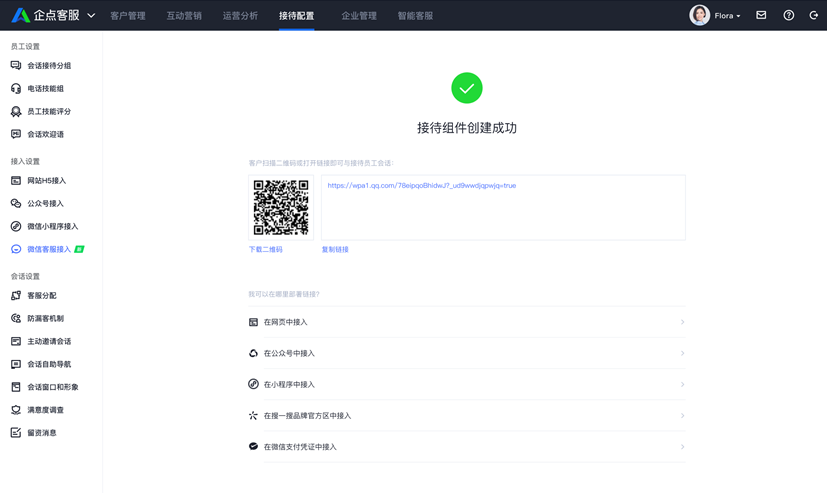The image size is (827, 493).
Task: Click the logout icon at top right
Action: click(814, 16)
